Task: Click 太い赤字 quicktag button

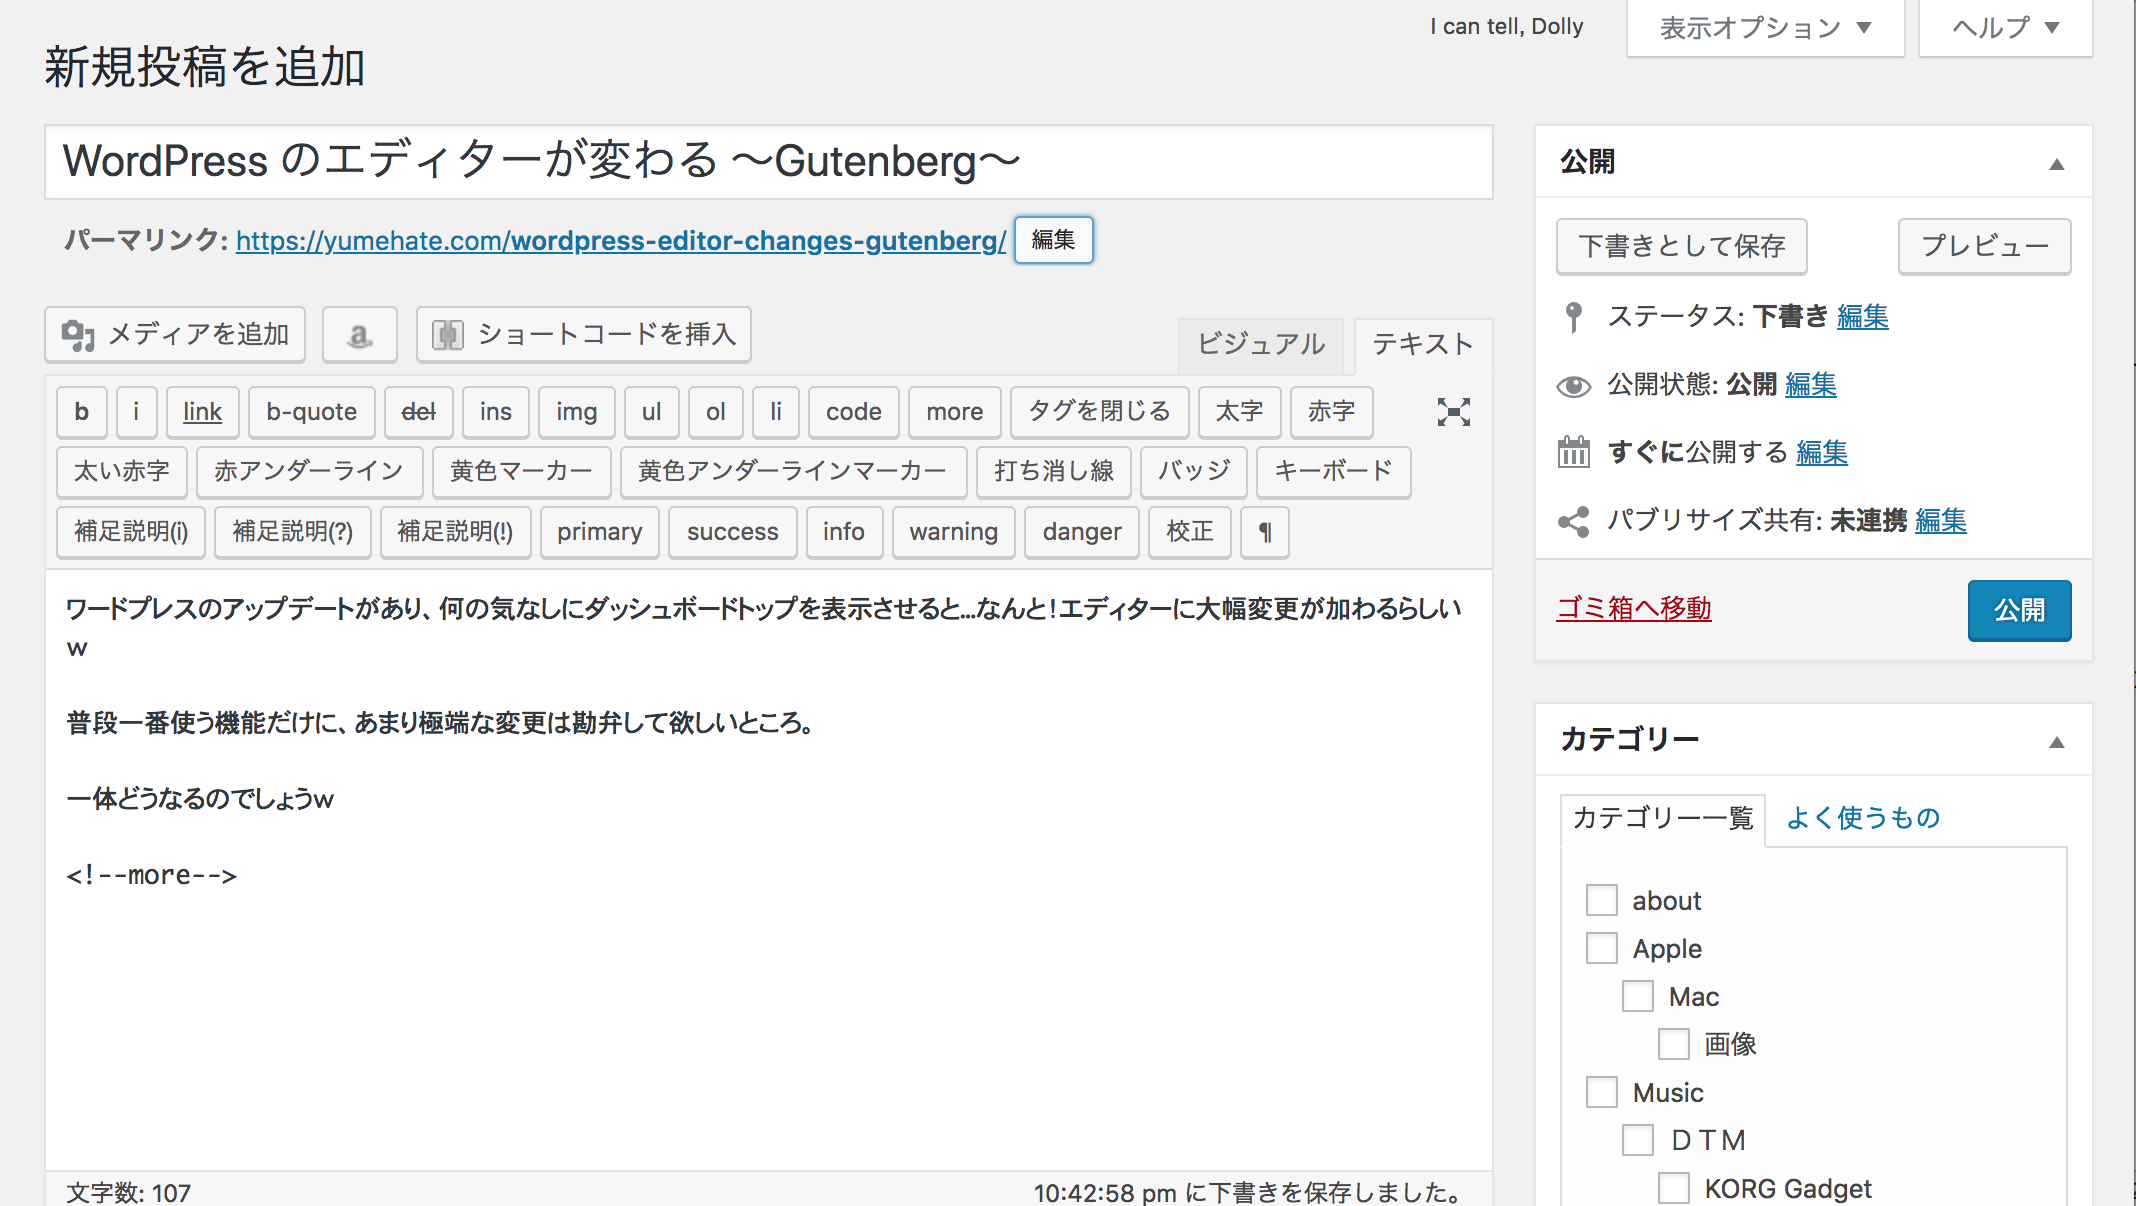Action: (x=122, y=472)
